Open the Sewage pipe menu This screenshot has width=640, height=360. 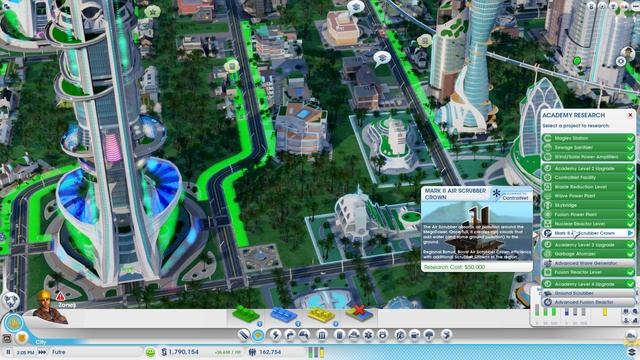click(x=304, y=335)
